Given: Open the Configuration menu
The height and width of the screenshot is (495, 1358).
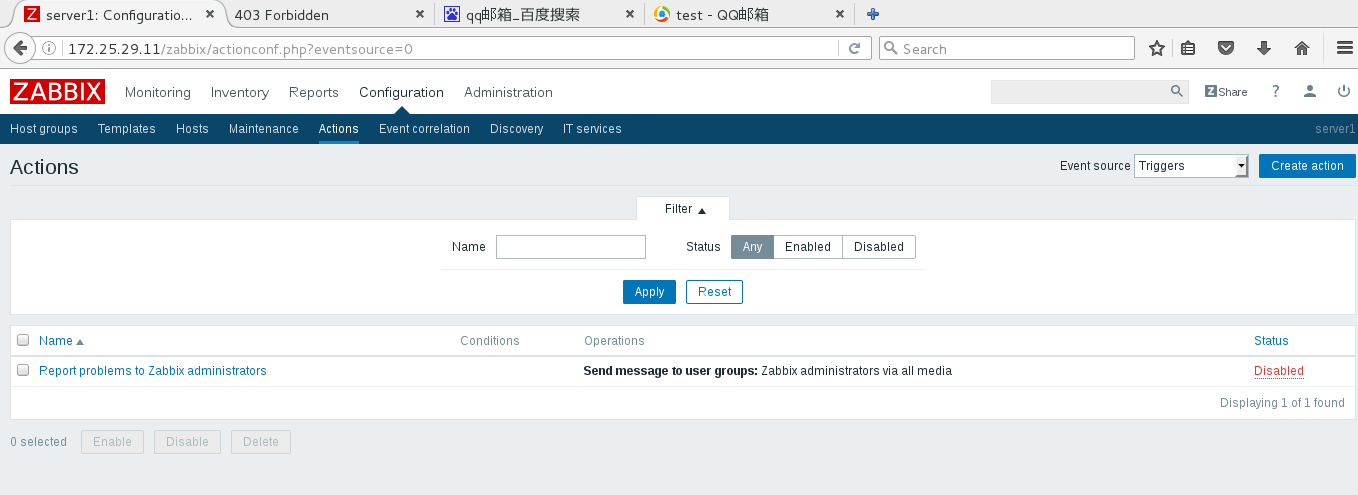Looking at the screenshot, I should (x=401, y=92).
